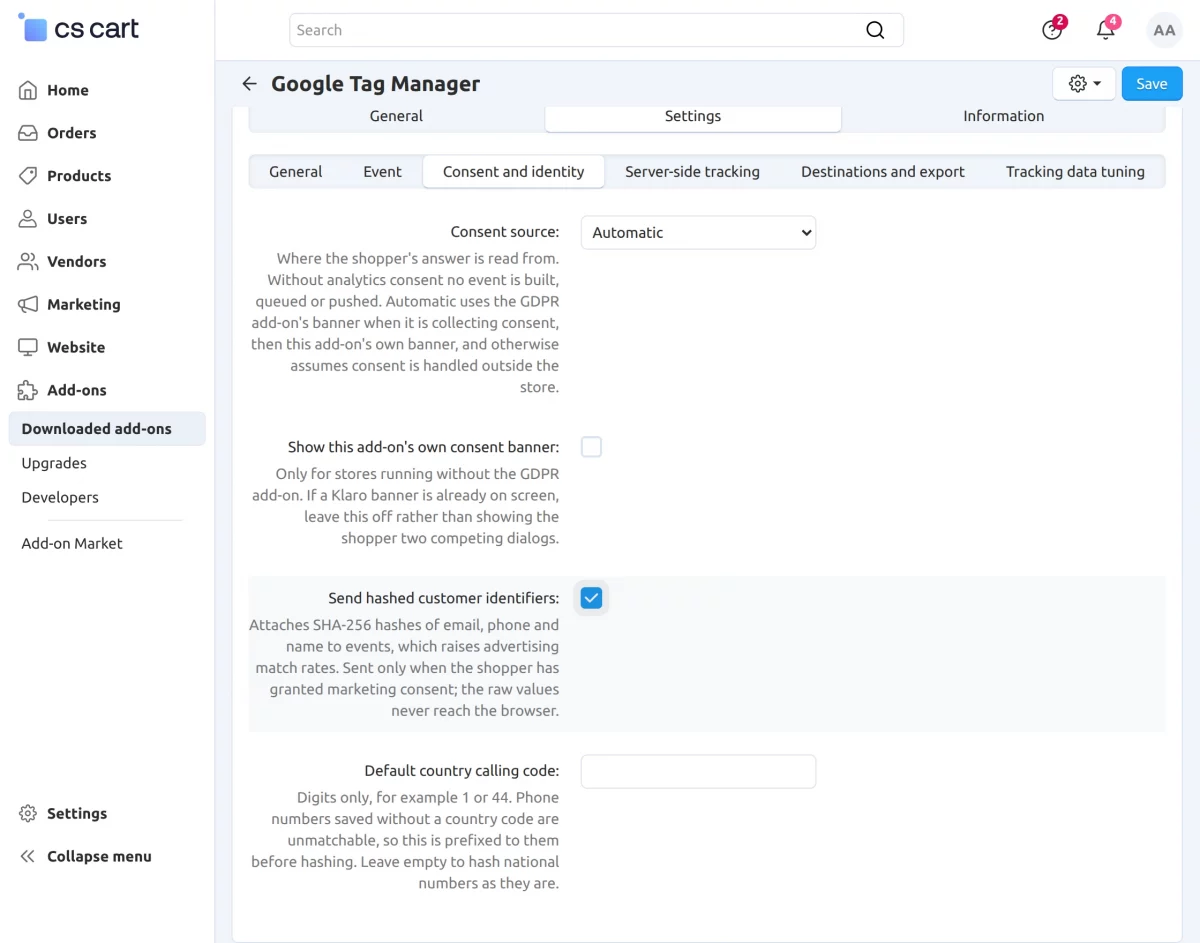Click the Default country calling code label
This screenshot has height=943, width=1200.
click(x=462, y=771)
